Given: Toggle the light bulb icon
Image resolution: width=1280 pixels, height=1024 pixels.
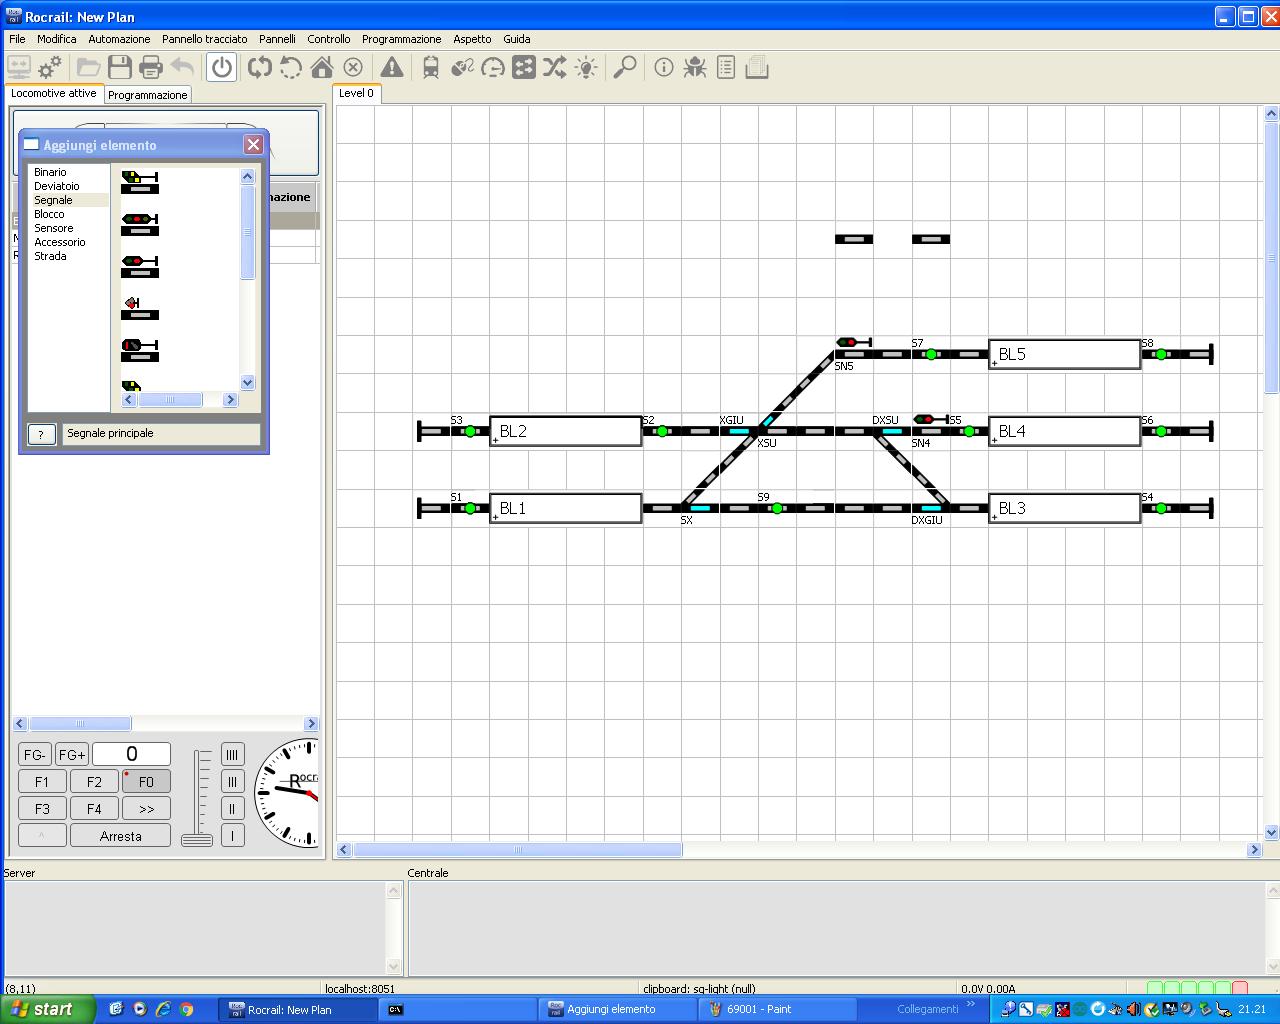Looking at the screenshot, I should coord(586,67).
